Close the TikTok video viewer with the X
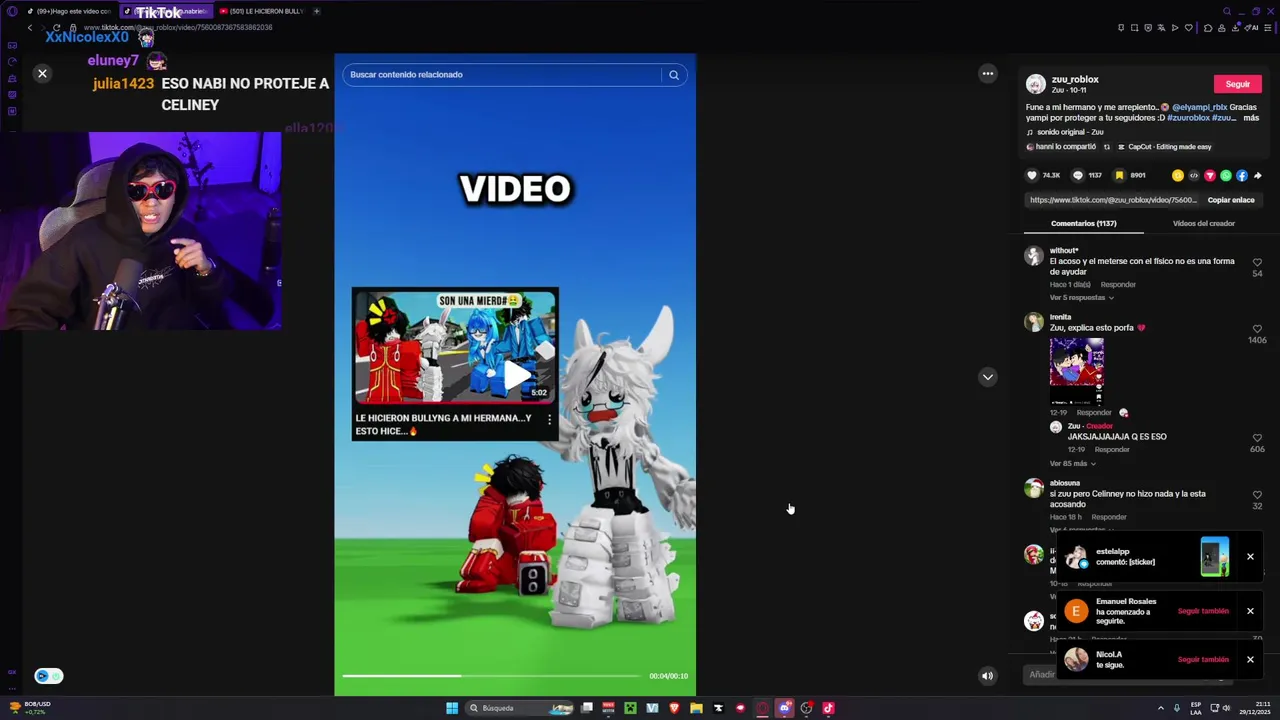This screenshot has height=720, width=1280. coord(42,73)
